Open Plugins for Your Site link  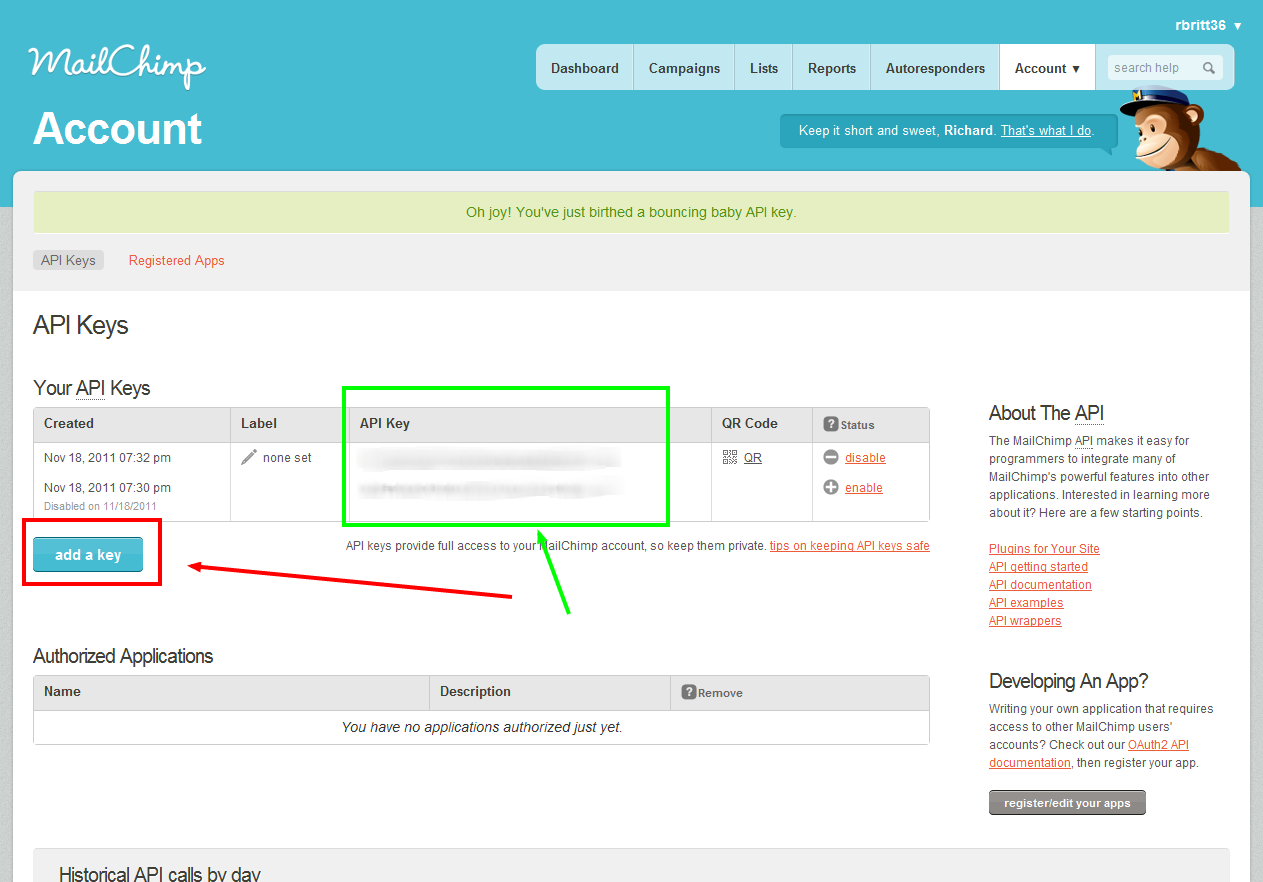[x=1044, y=548]
